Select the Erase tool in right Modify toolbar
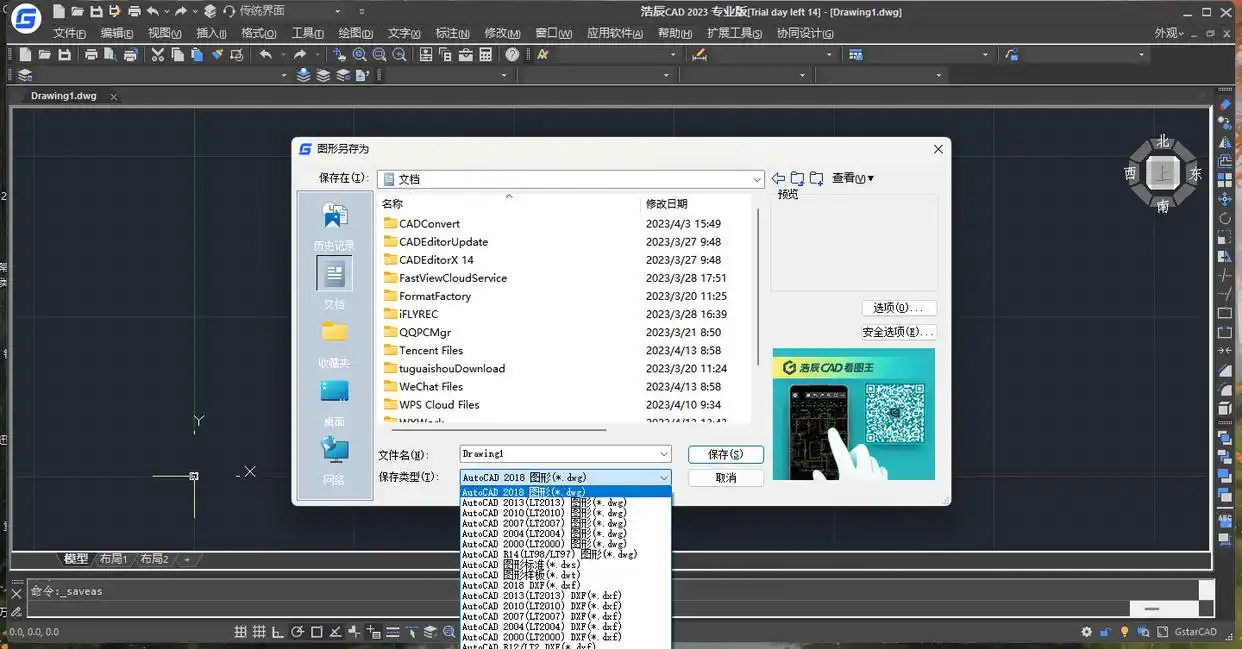 [x=1225, y=105]
